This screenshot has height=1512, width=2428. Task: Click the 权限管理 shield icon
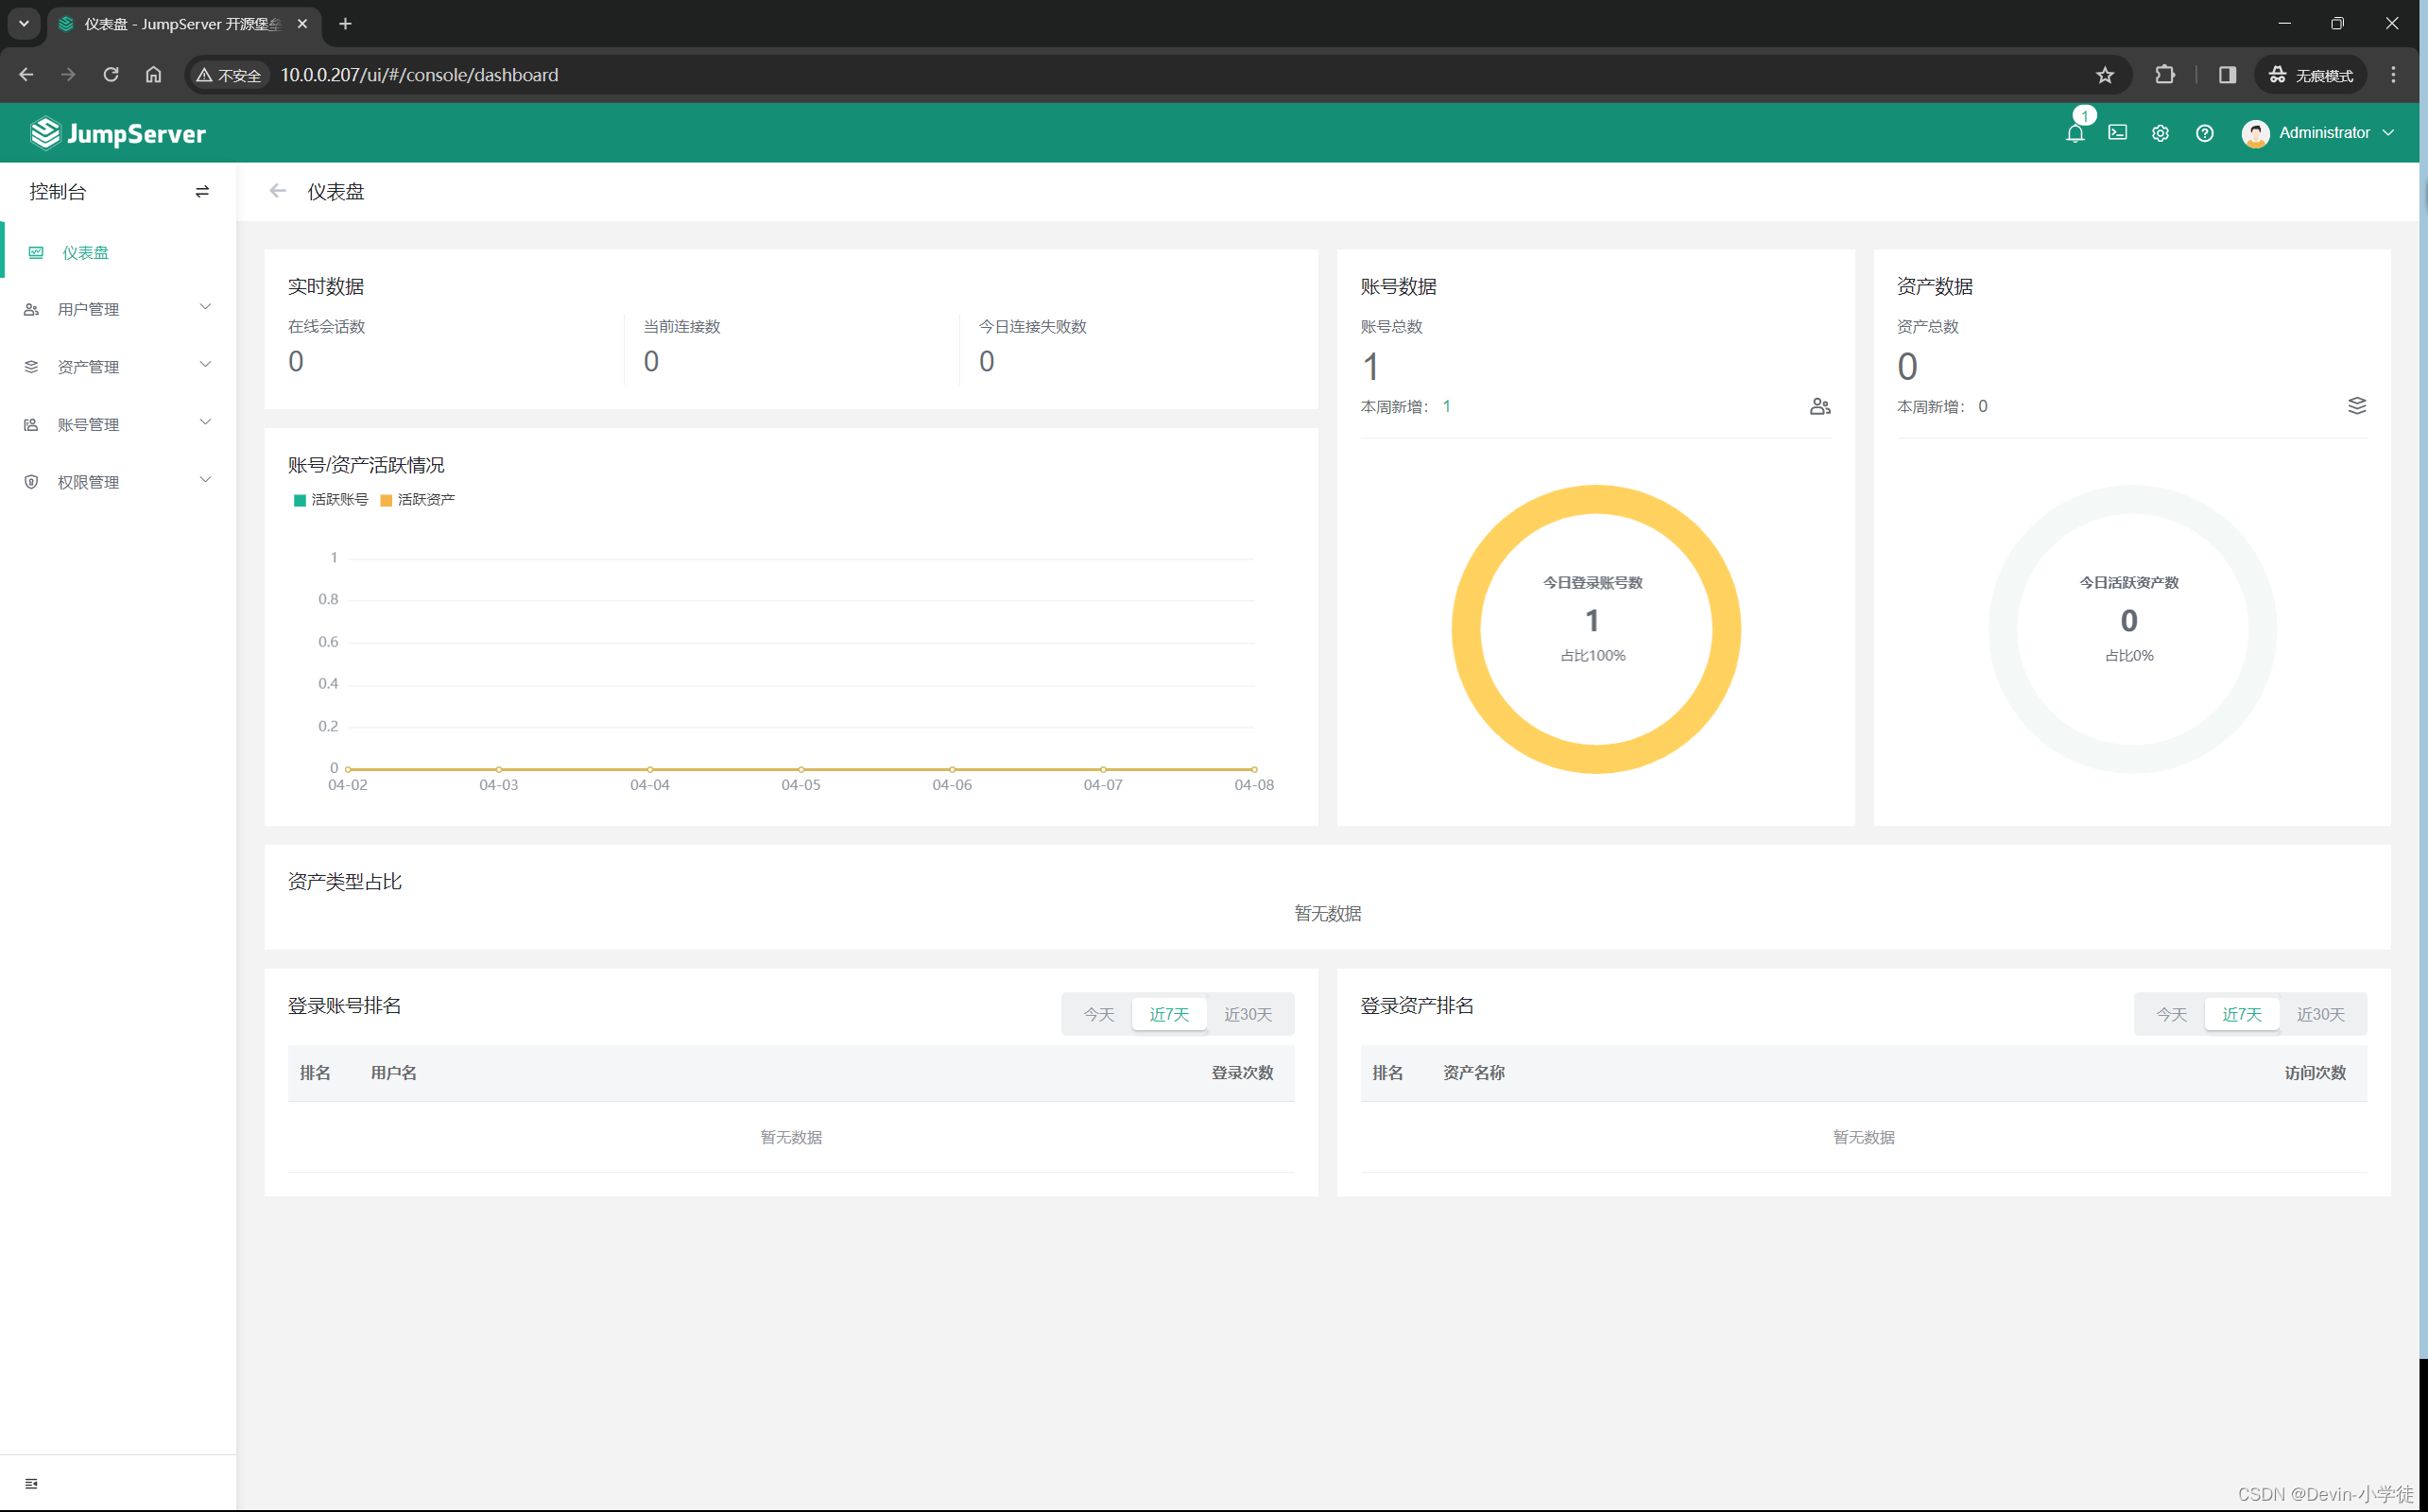[x=31, y=482]
